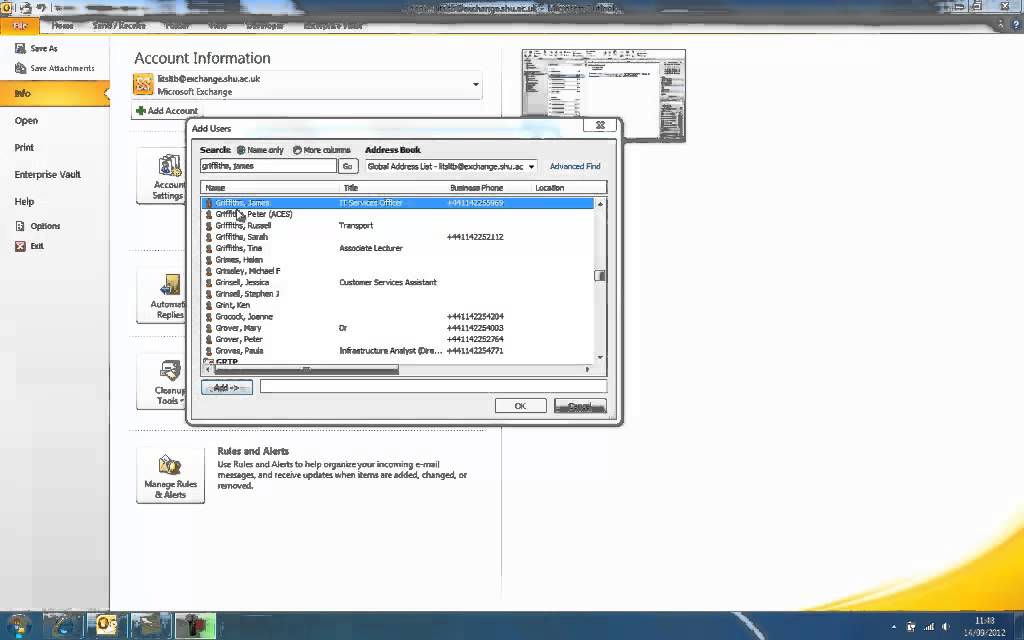Click contact icon beside Grint, Ken
This screenshot has height=640, width=1024.
209,305
